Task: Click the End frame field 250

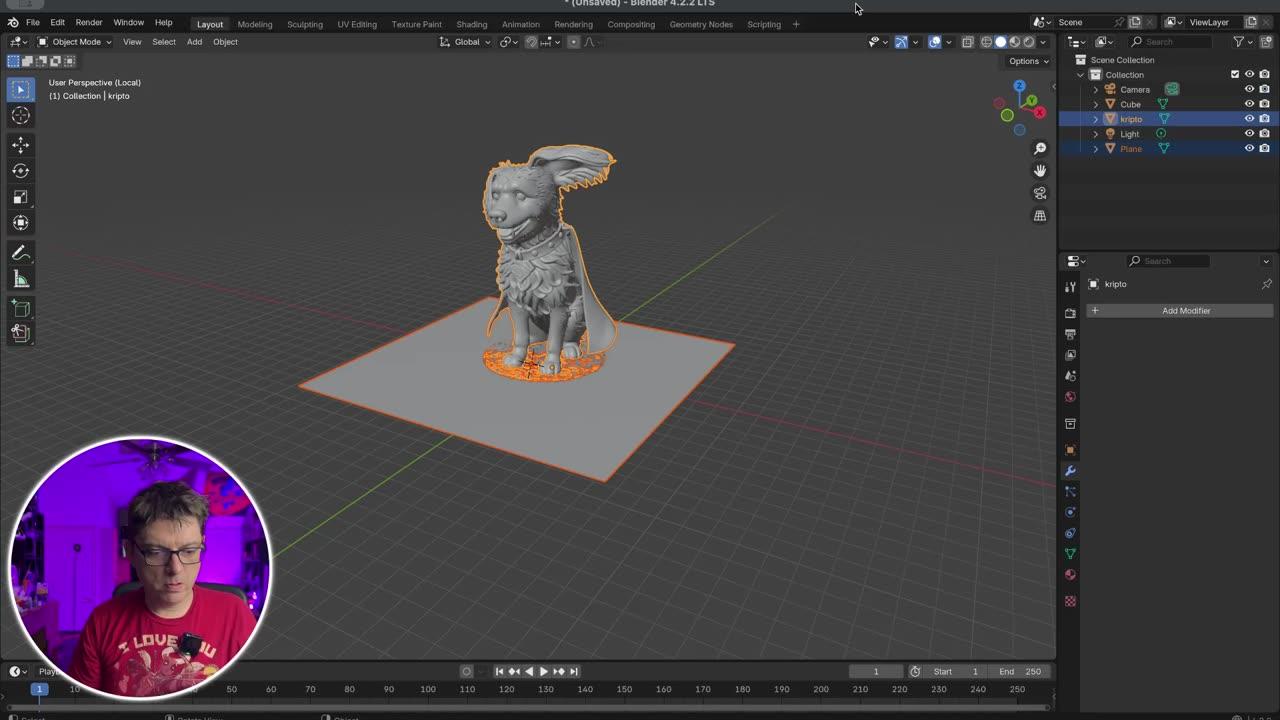Action: (1021, 671)
